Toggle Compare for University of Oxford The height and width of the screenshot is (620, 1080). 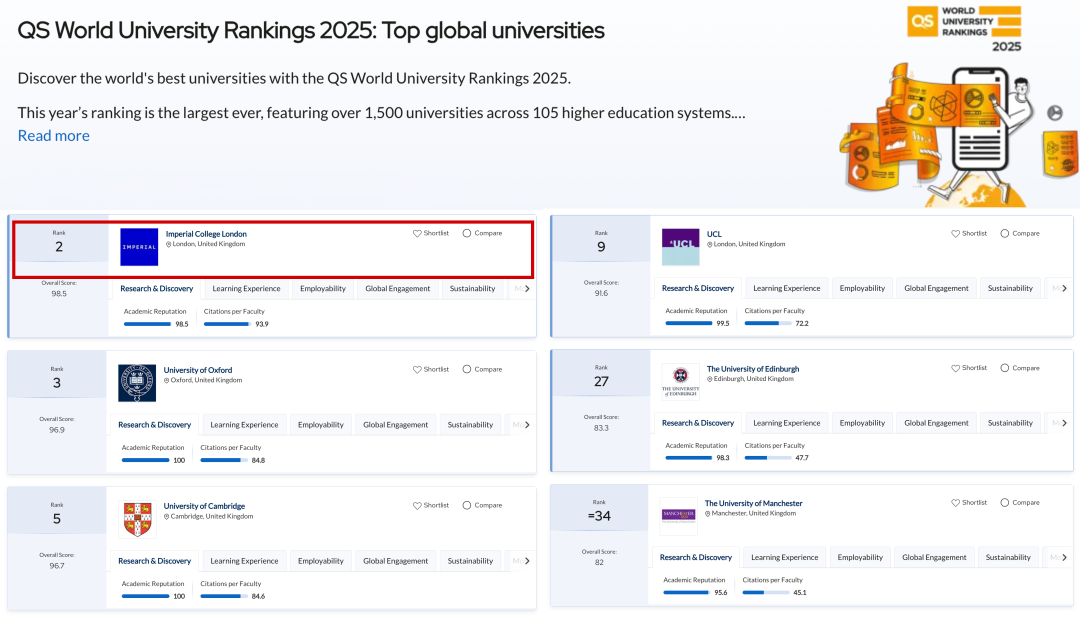click(467, 369)
